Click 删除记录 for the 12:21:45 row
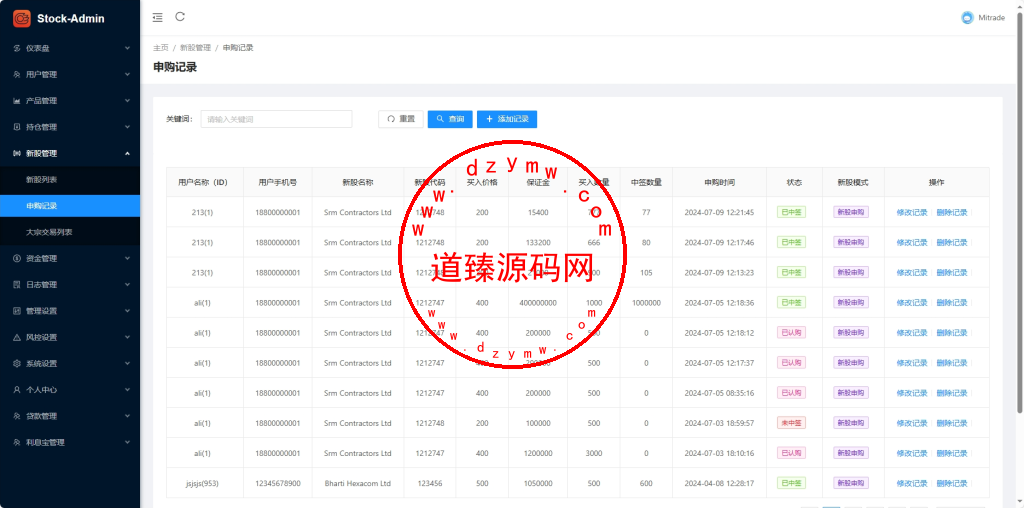1024x508 pixels. (952, 212)
